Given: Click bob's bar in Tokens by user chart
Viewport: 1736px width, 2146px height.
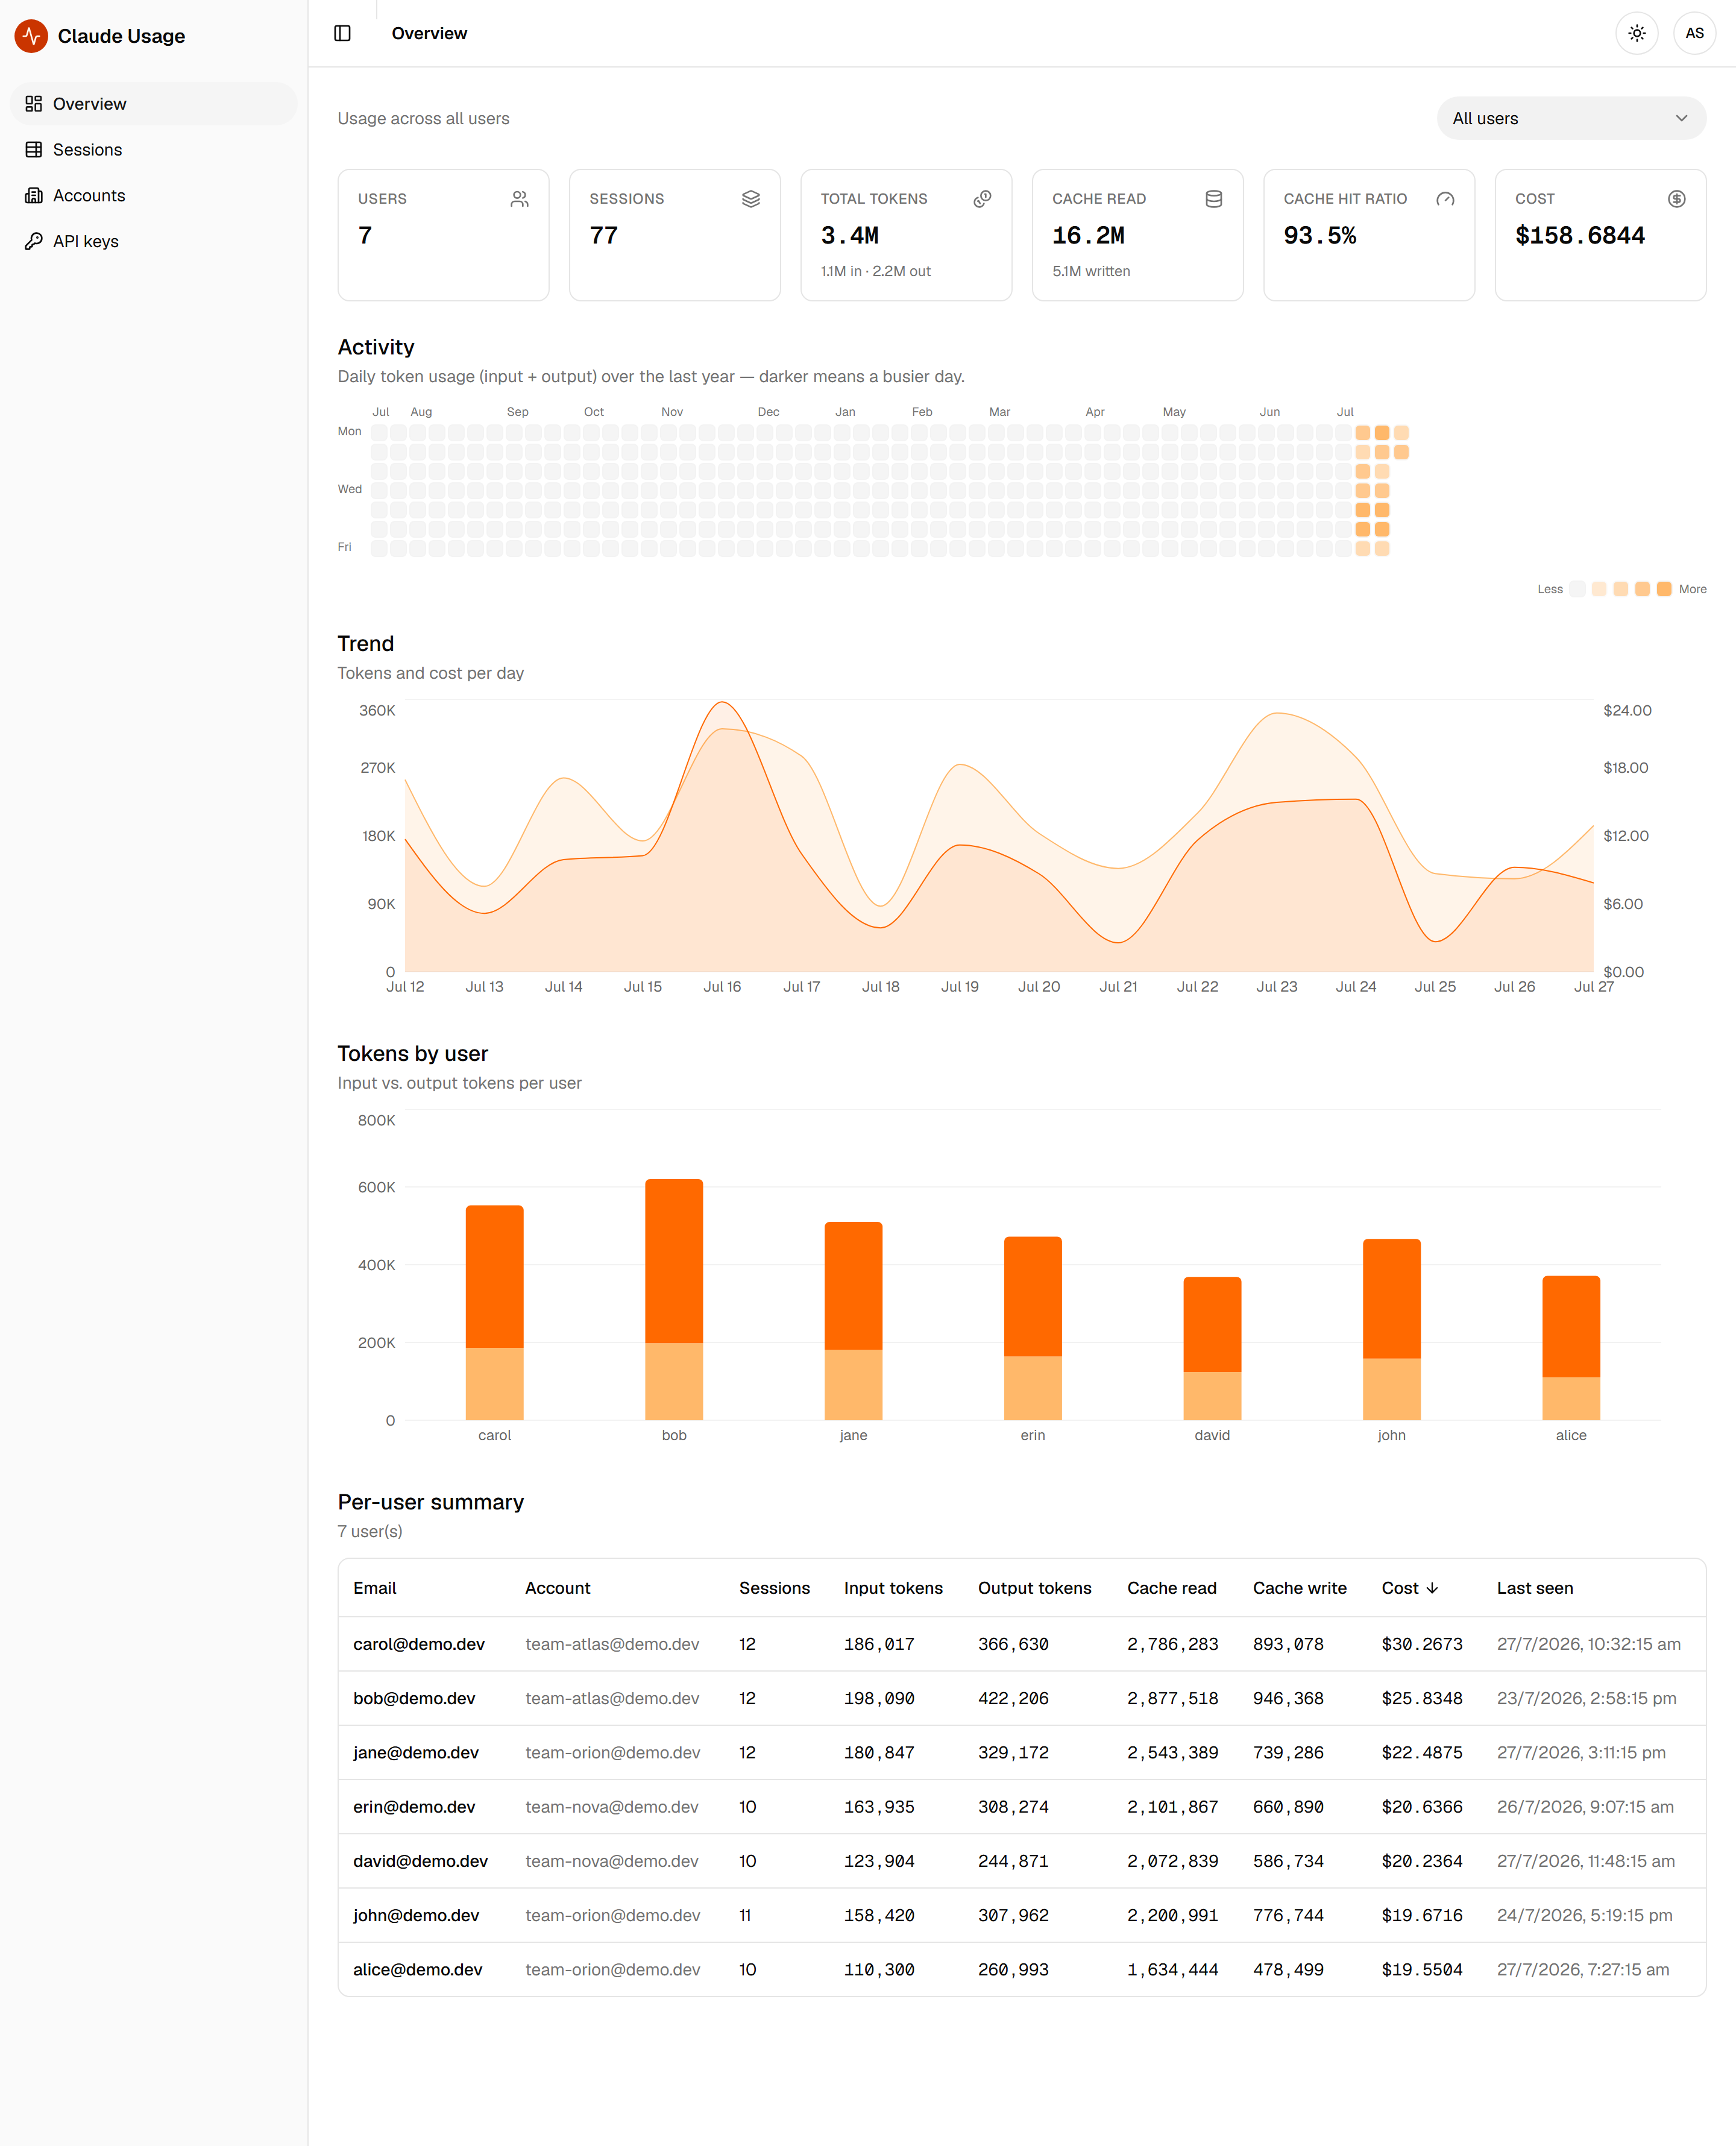Looking at the screenshot, I should 674,1299.
